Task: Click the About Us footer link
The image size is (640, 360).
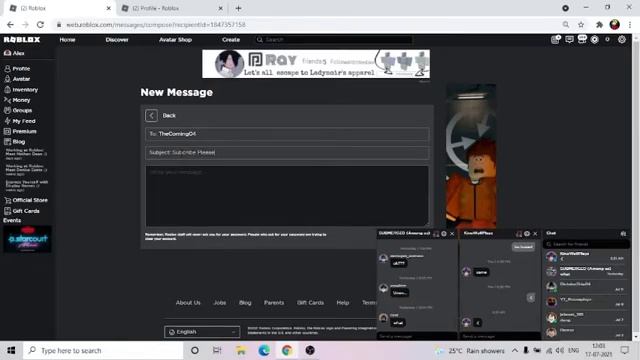Action: coord(188,302)
